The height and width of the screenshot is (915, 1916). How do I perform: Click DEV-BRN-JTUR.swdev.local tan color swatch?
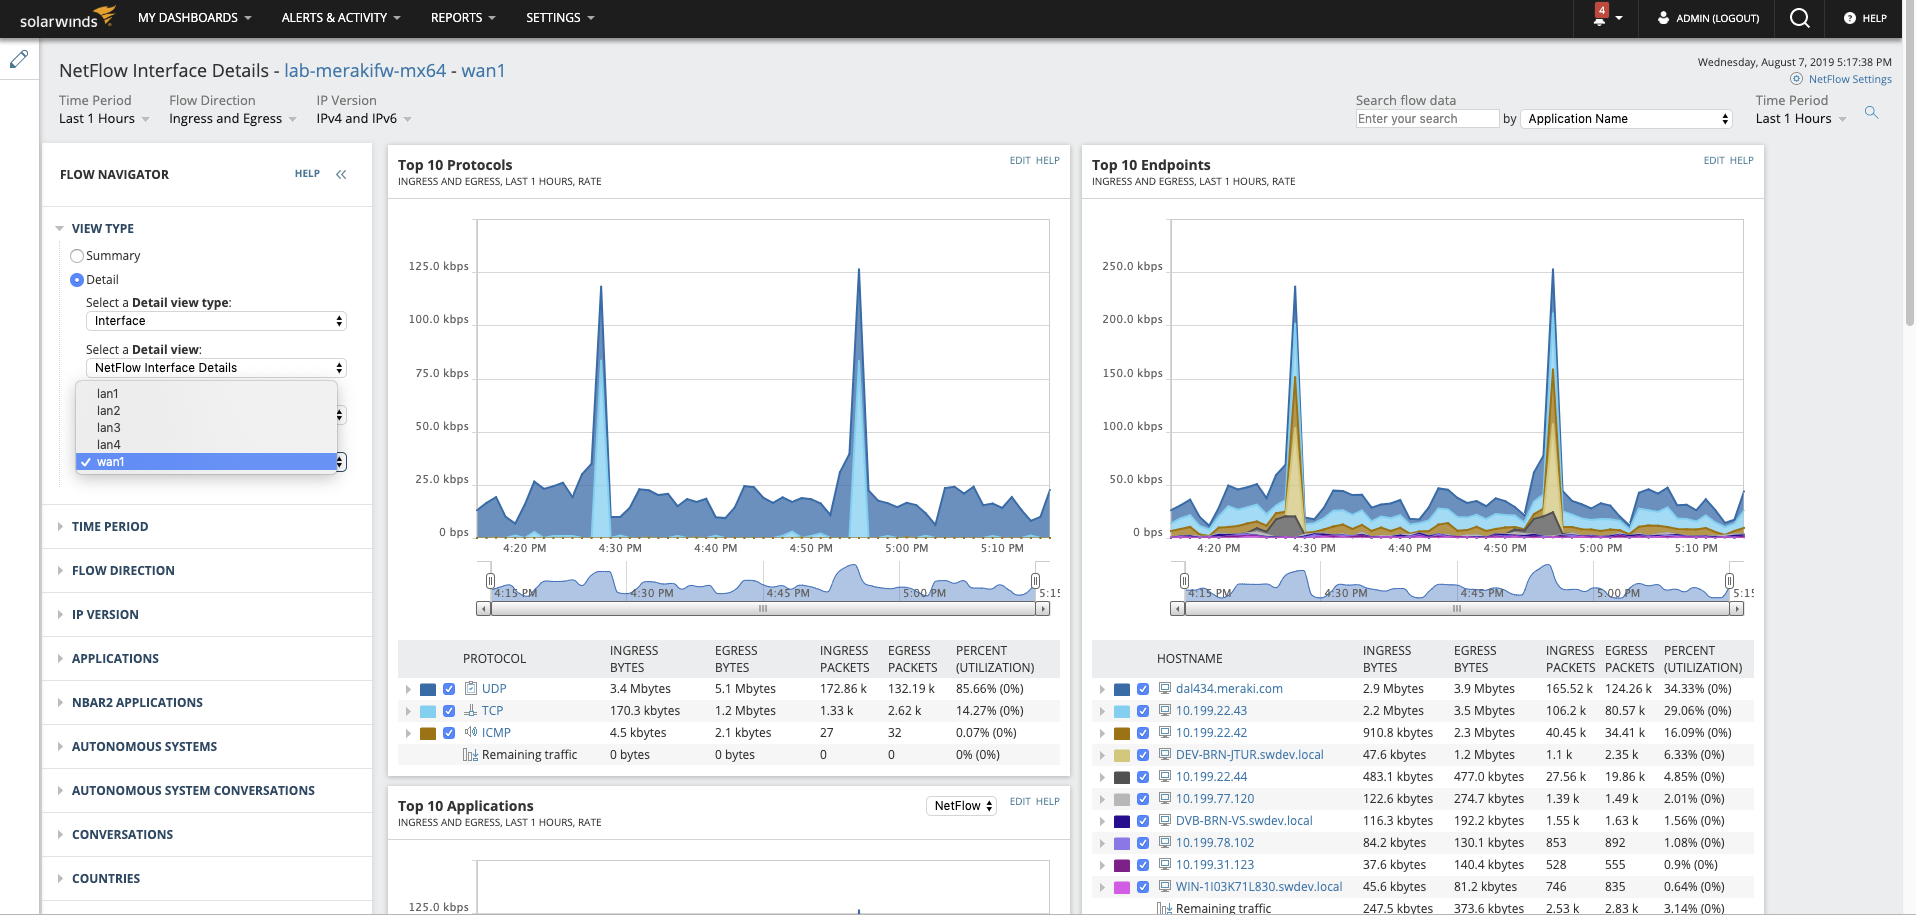1122,755
